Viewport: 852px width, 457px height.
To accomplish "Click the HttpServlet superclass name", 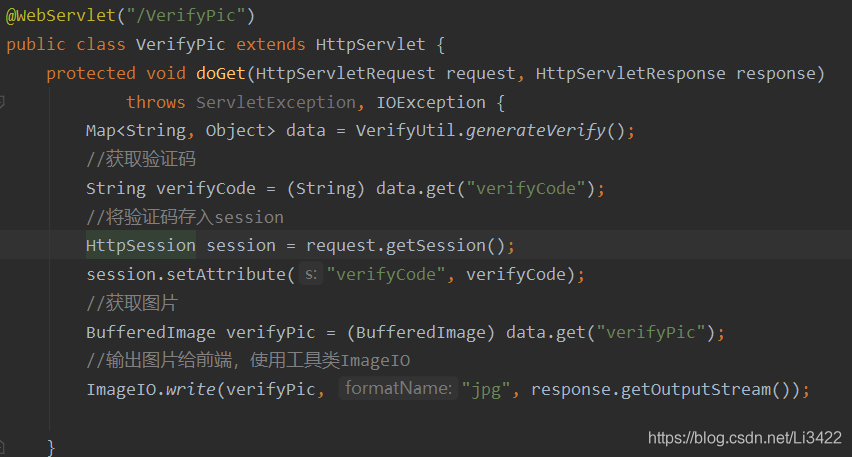I will coord(370,44).
